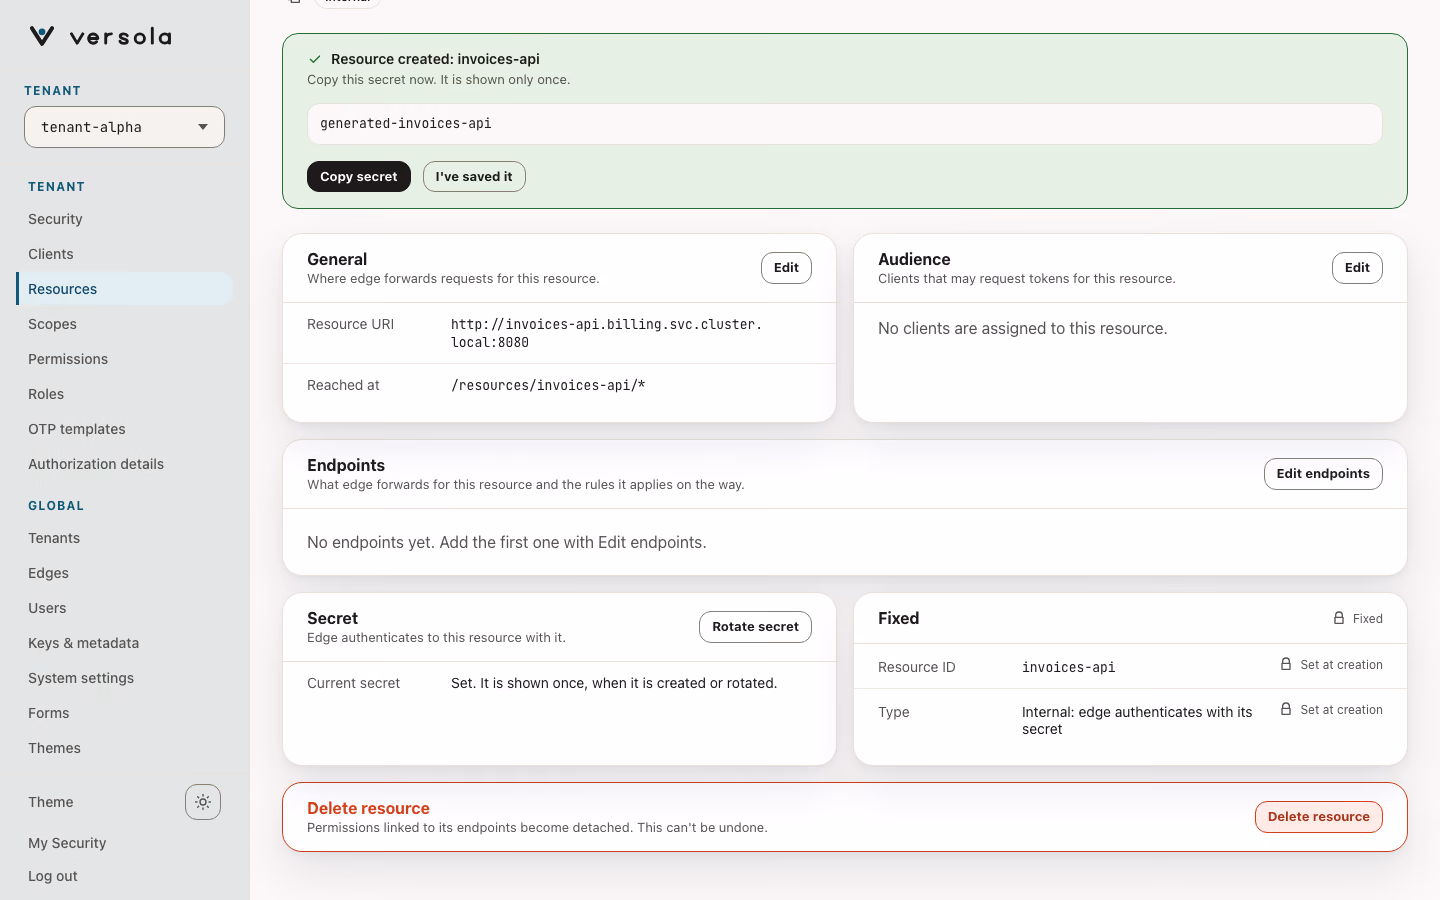Screen dimensions: 1440x900
Task: Click the lock icon in Resource ID row
Action: [x=1286, y=664]
